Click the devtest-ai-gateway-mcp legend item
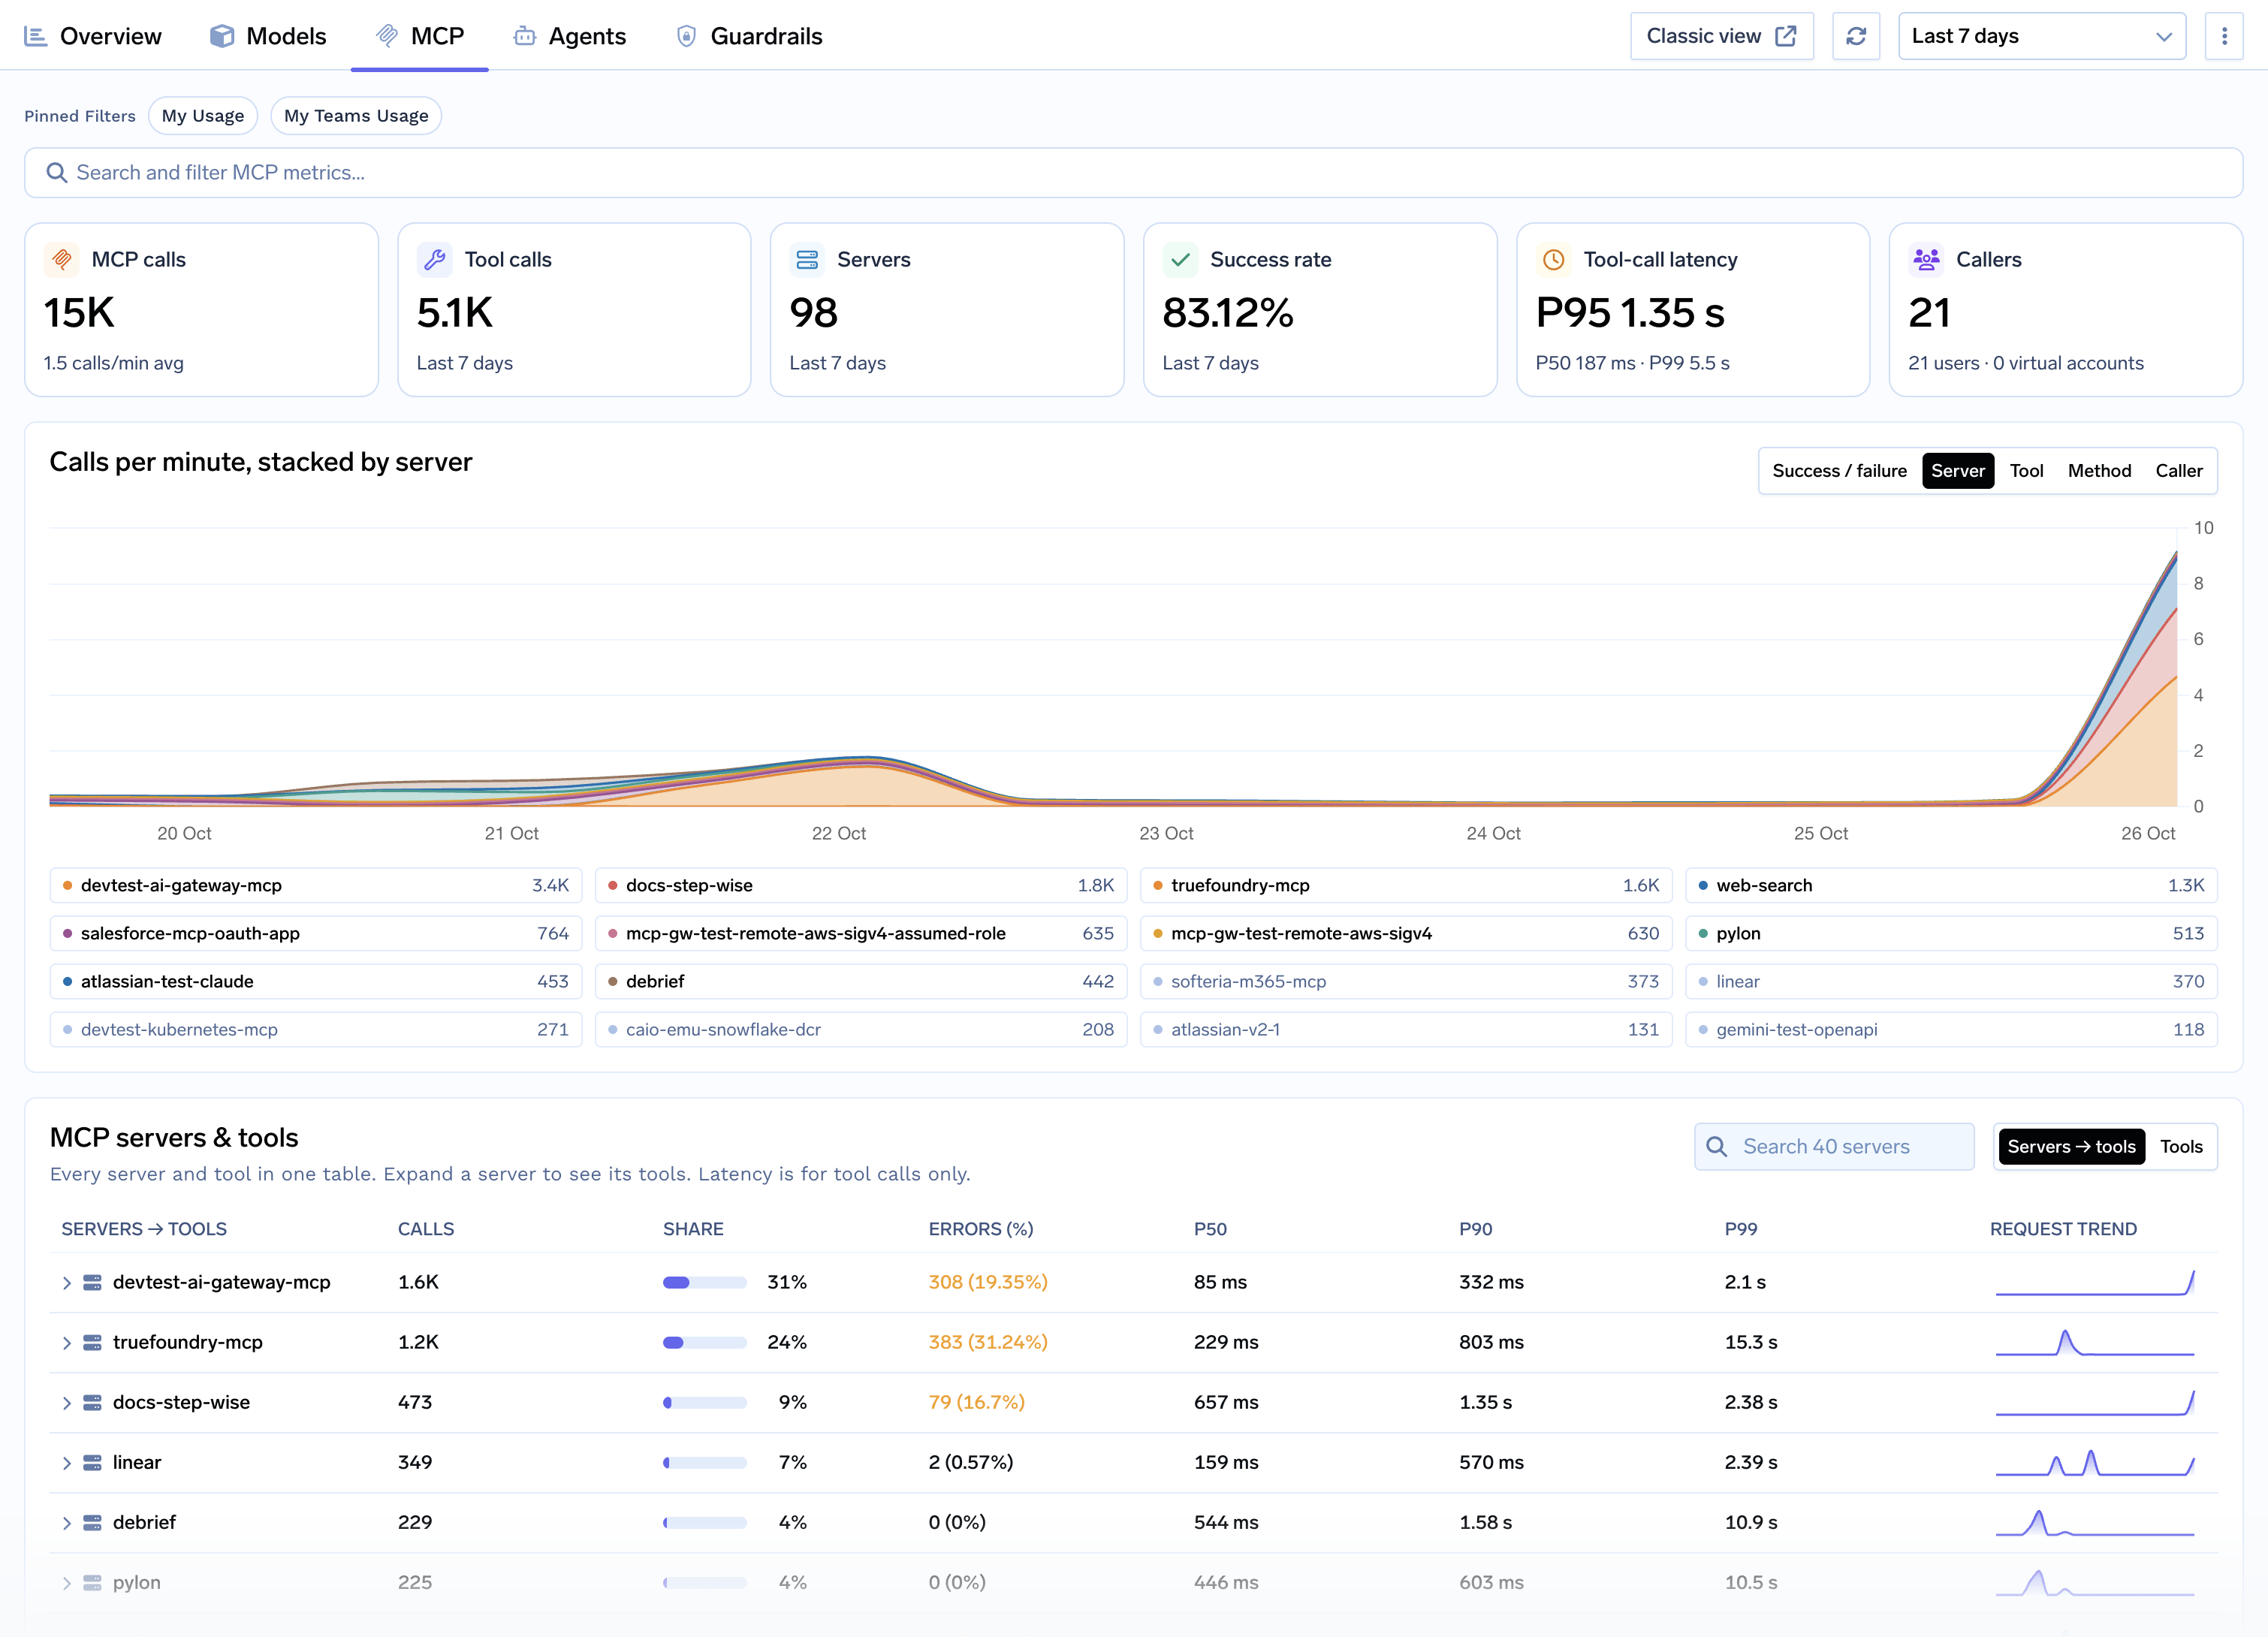 point(316,885)
